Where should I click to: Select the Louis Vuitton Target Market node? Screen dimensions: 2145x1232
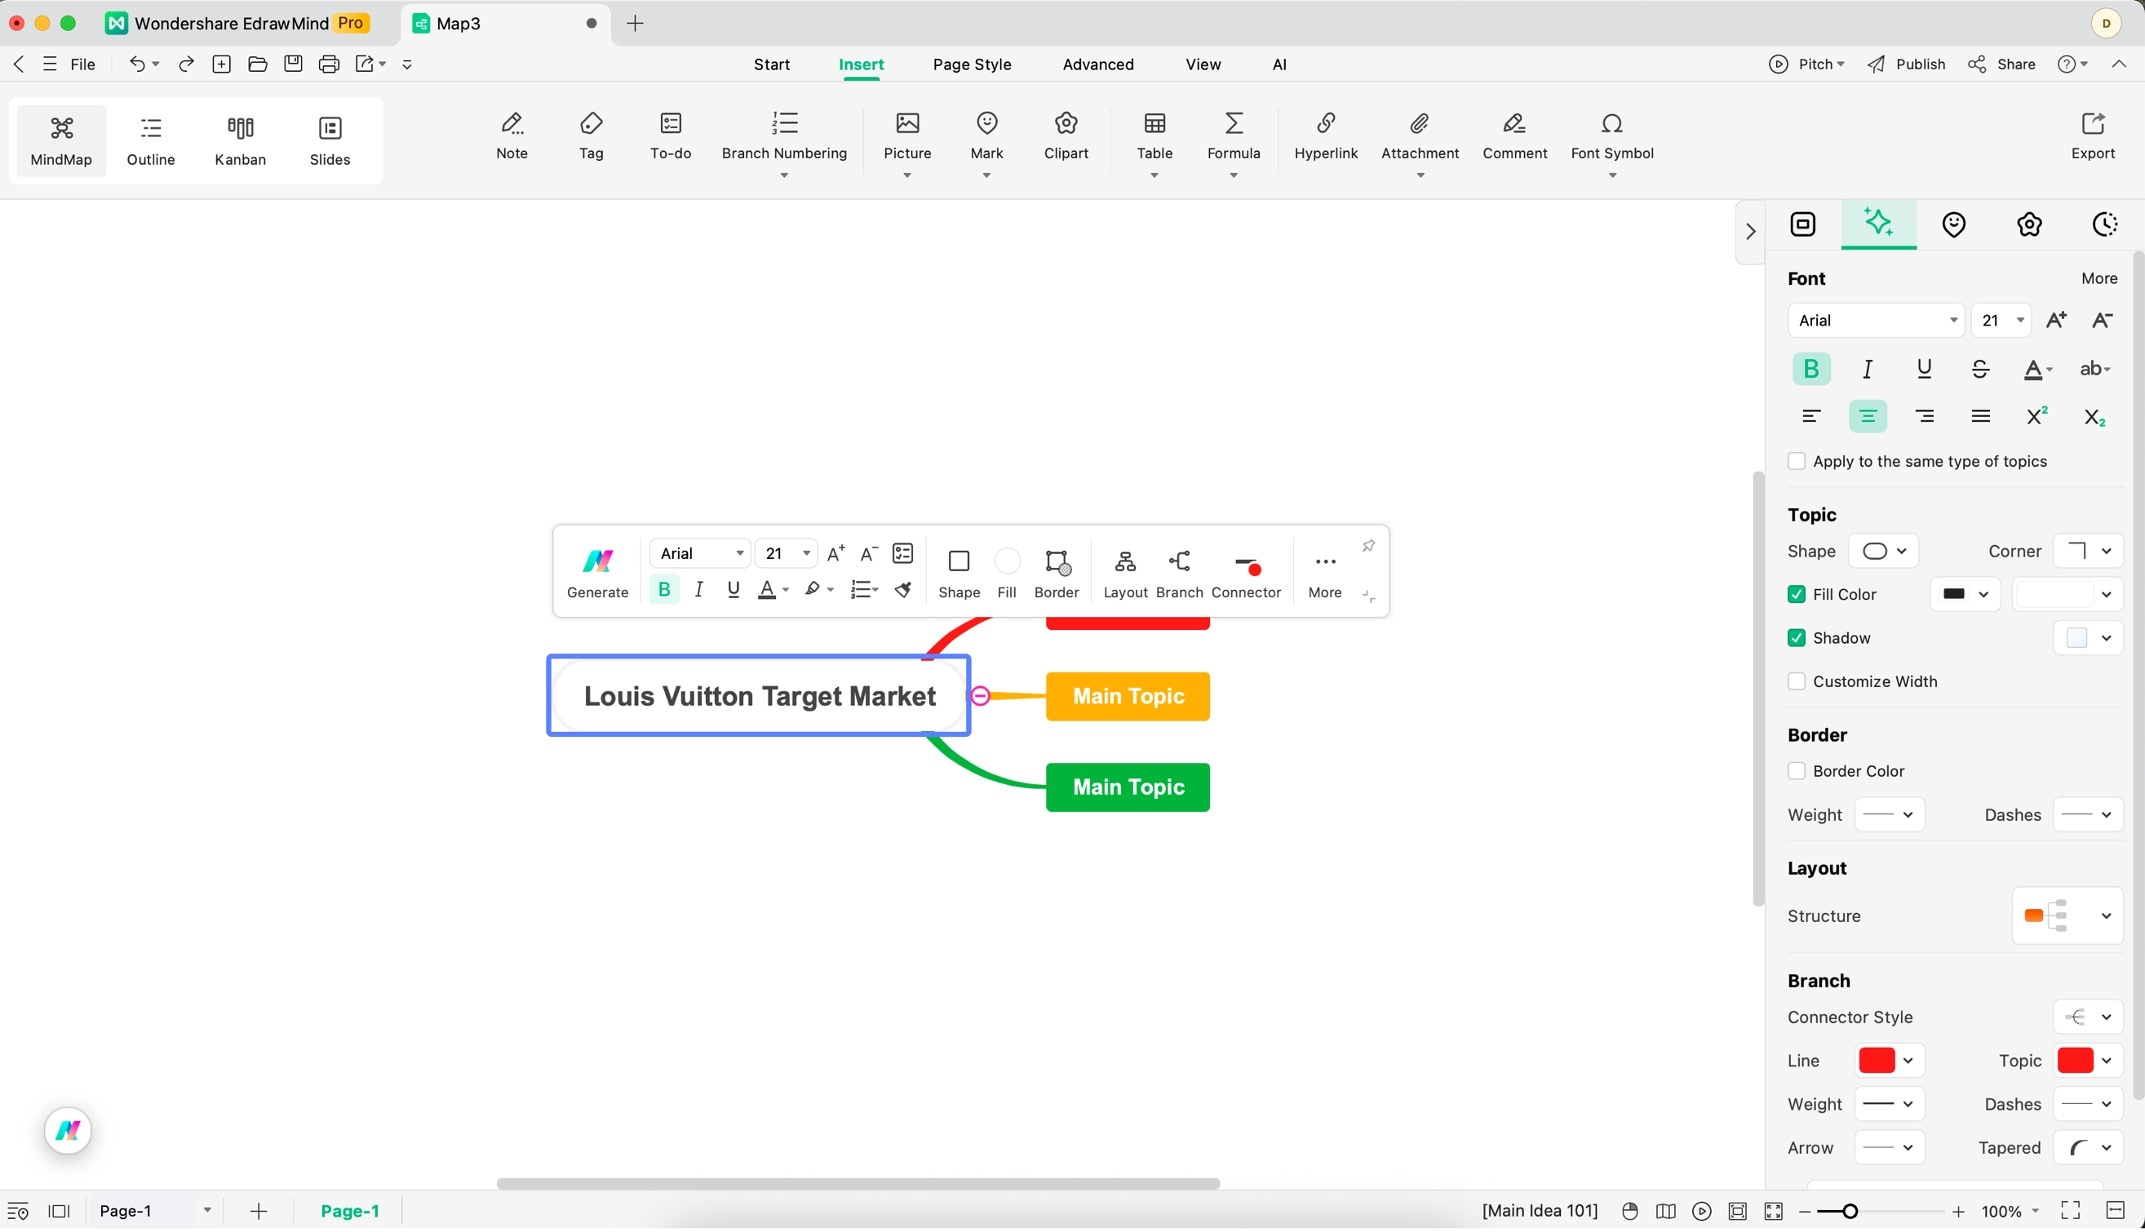[759, 696]
